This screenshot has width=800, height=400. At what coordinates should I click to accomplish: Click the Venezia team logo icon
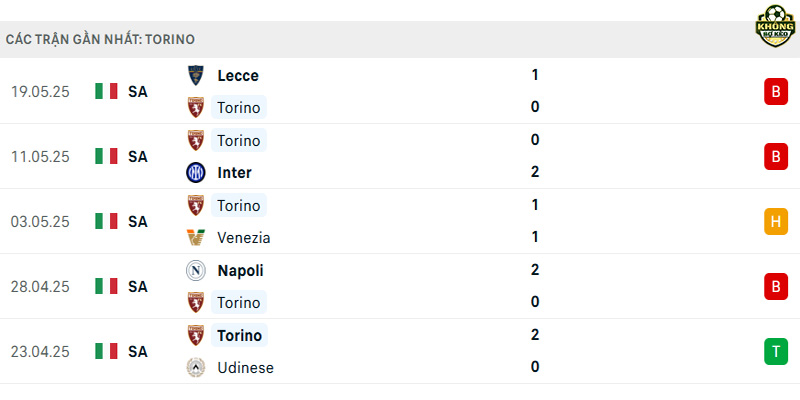(196, 238)
